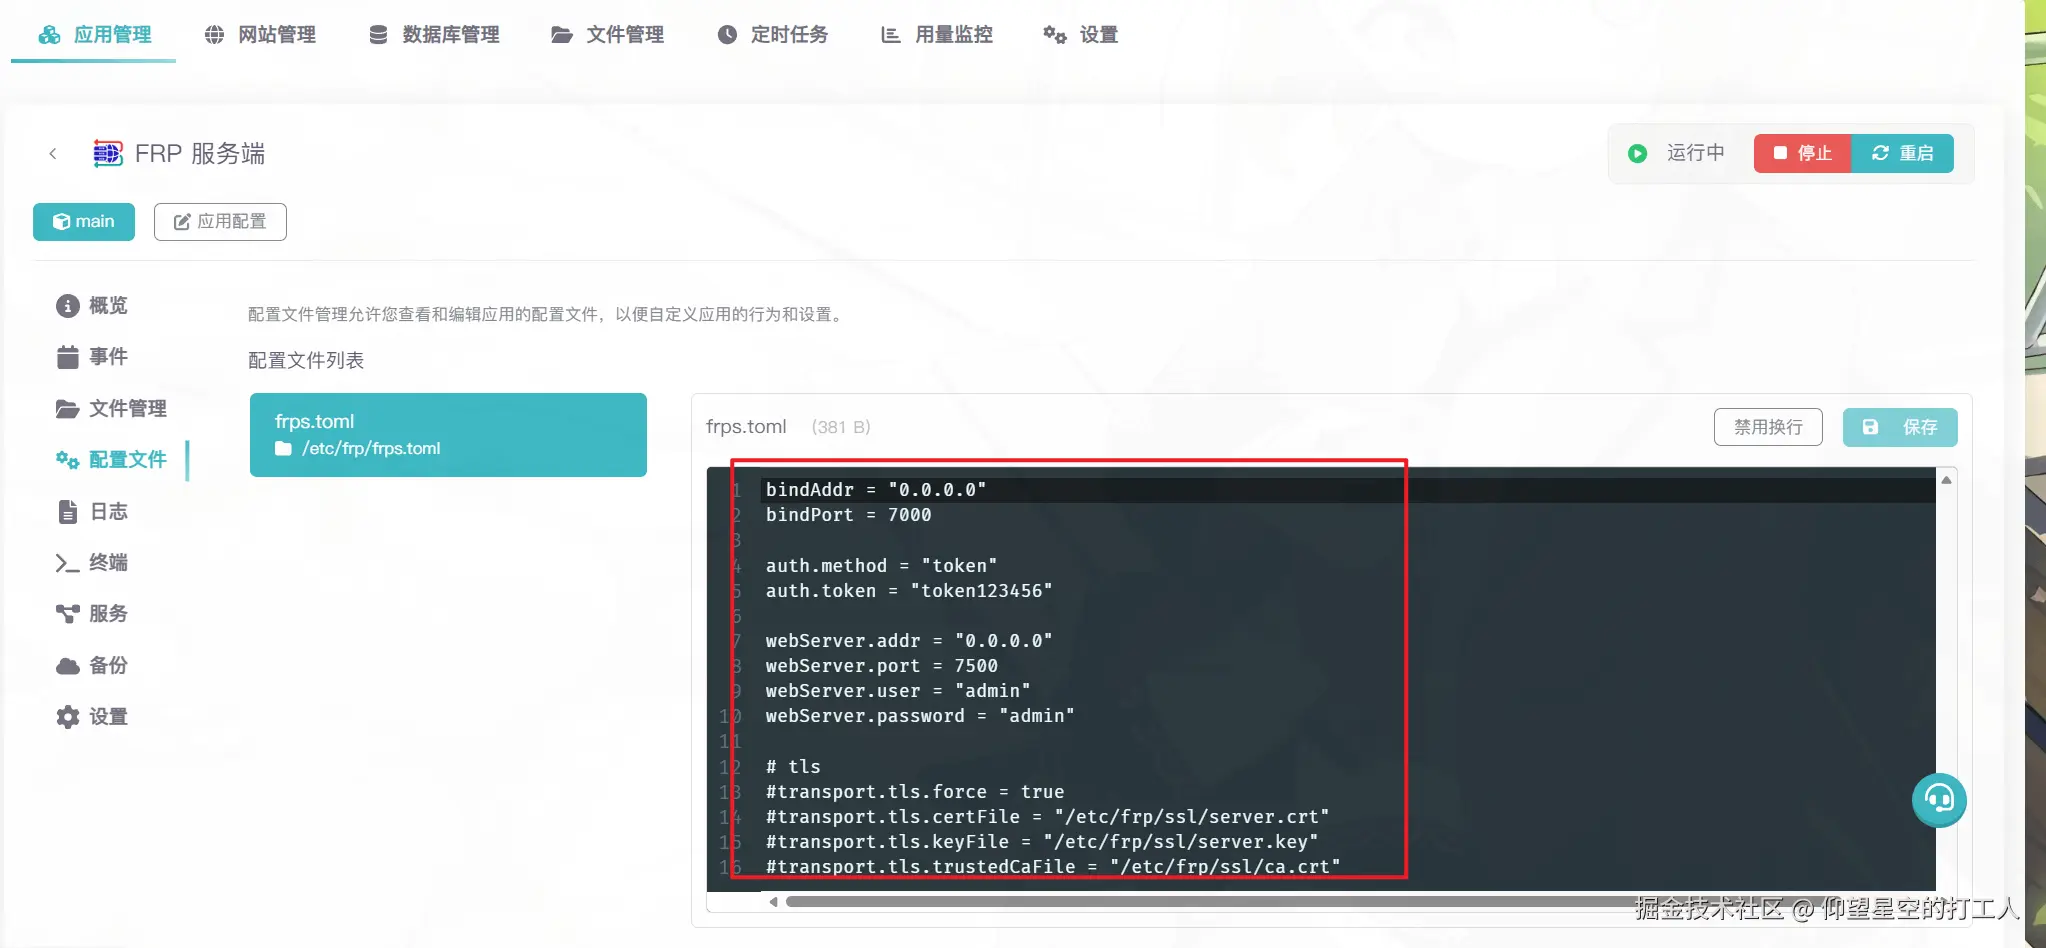Click the green 运行中 status icon
Screen dimensions: 2046x948
coord(1637,154)
